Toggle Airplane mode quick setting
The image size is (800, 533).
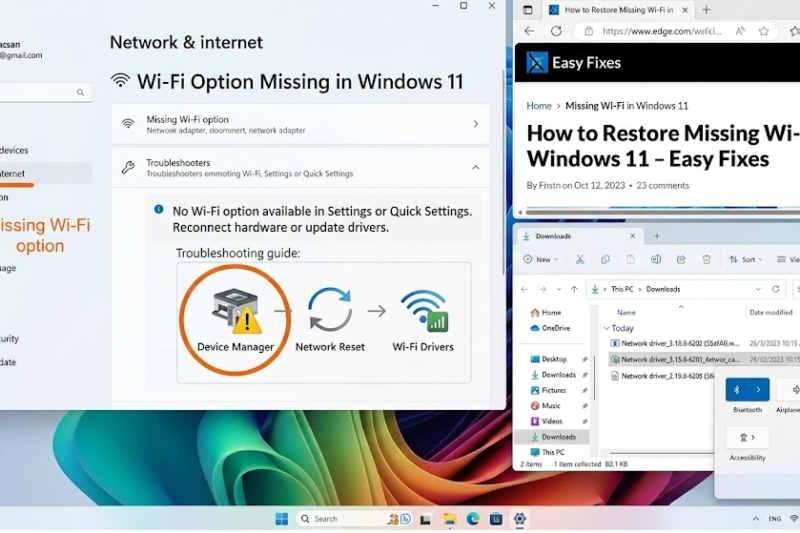(x=792, y=389)
